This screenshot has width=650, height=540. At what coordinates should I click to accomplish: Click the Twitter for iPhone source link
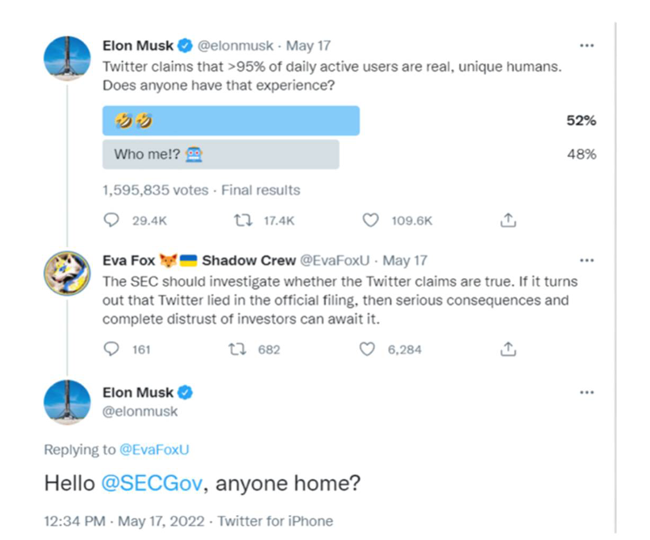click(x=277, y=521)
